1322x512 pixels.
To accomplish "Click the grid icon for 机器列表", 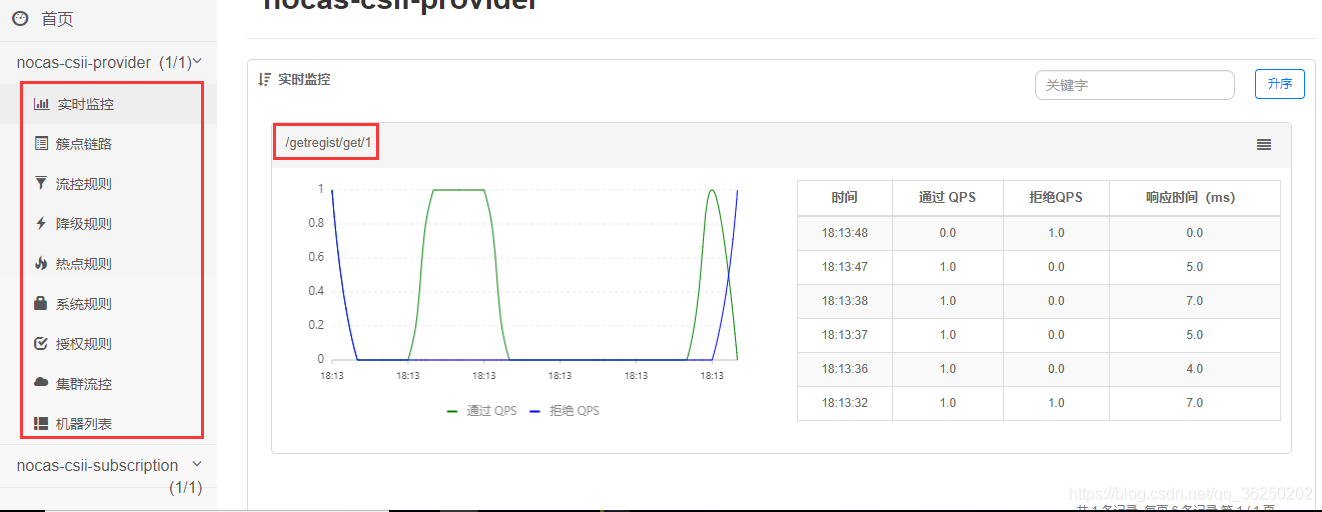I will 41,423.
